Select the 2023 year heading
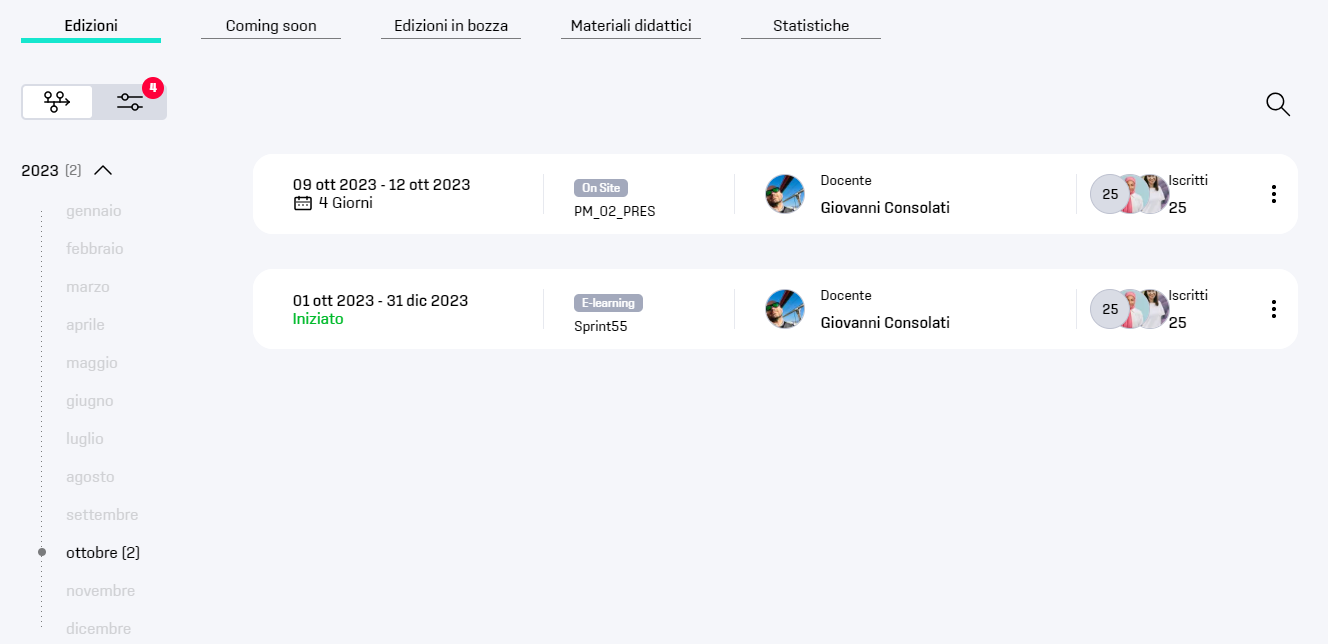 (x=40, y=171)
